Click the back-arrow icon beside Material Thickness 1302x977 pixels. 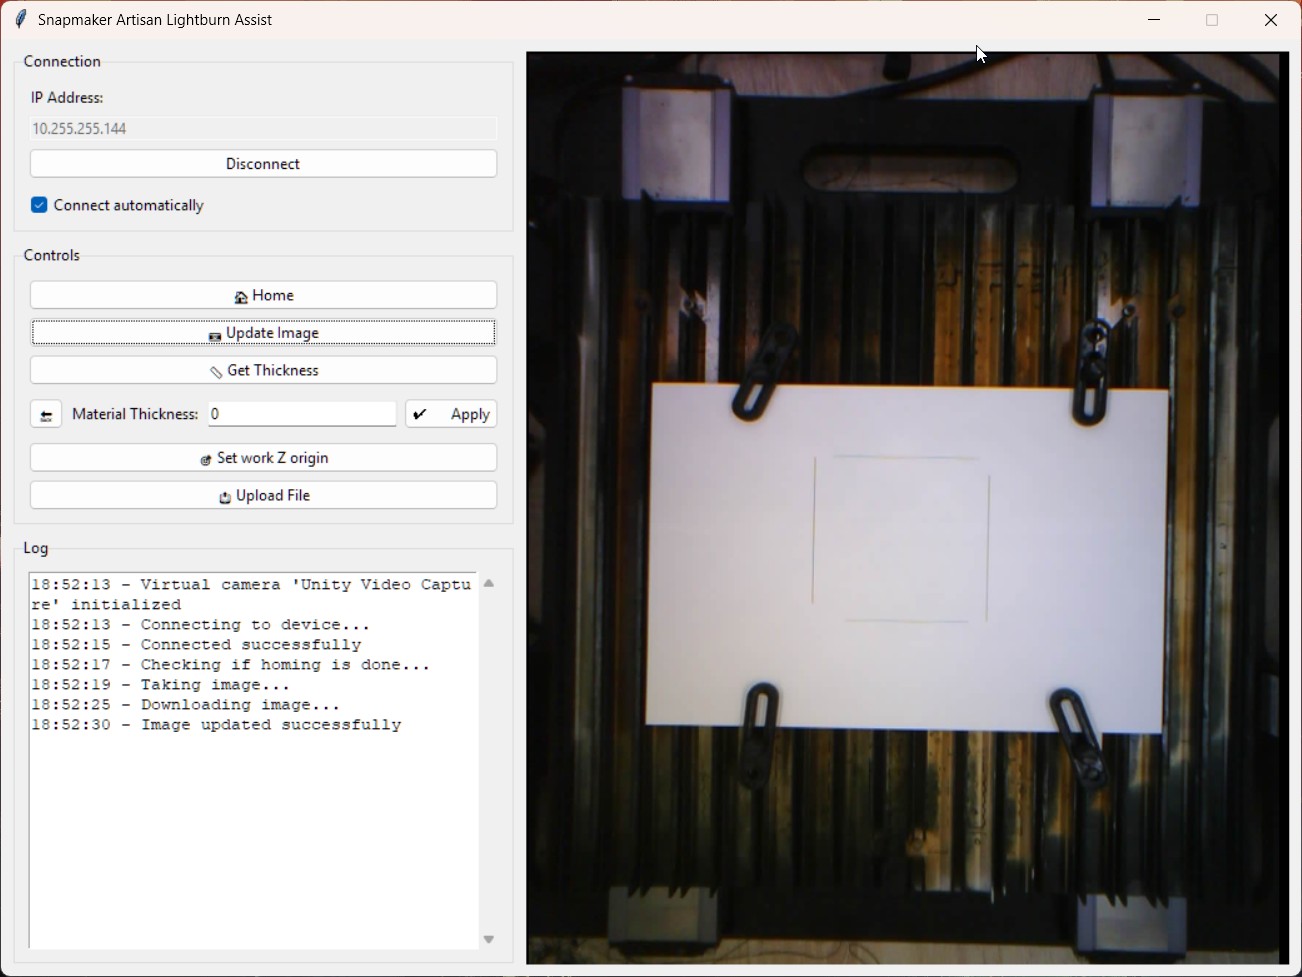pos(46,415)
